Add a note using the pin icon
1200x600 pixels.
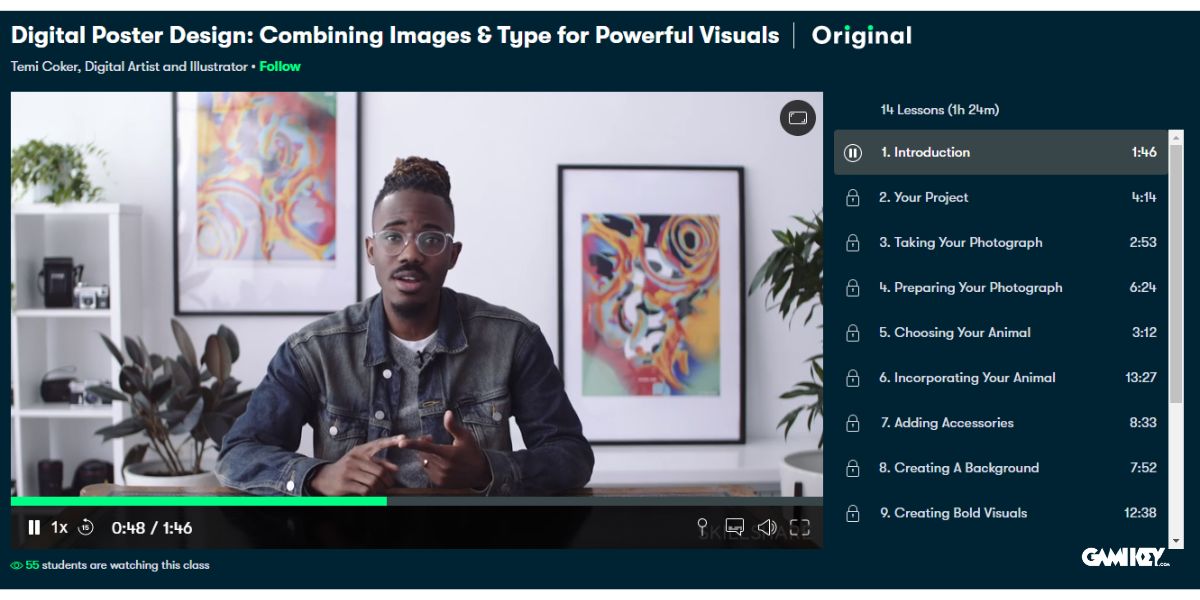[x=702, y=527]
